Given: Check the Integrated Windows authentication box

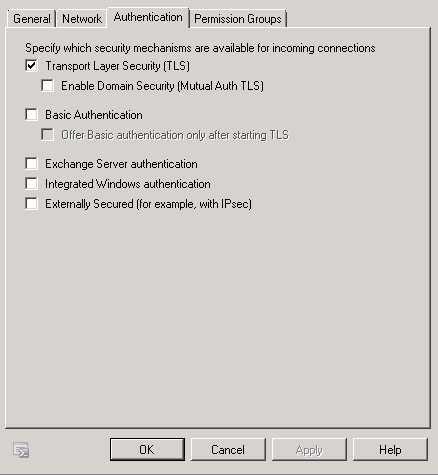Looking at the screenshot, I should [x=31, y=184].
